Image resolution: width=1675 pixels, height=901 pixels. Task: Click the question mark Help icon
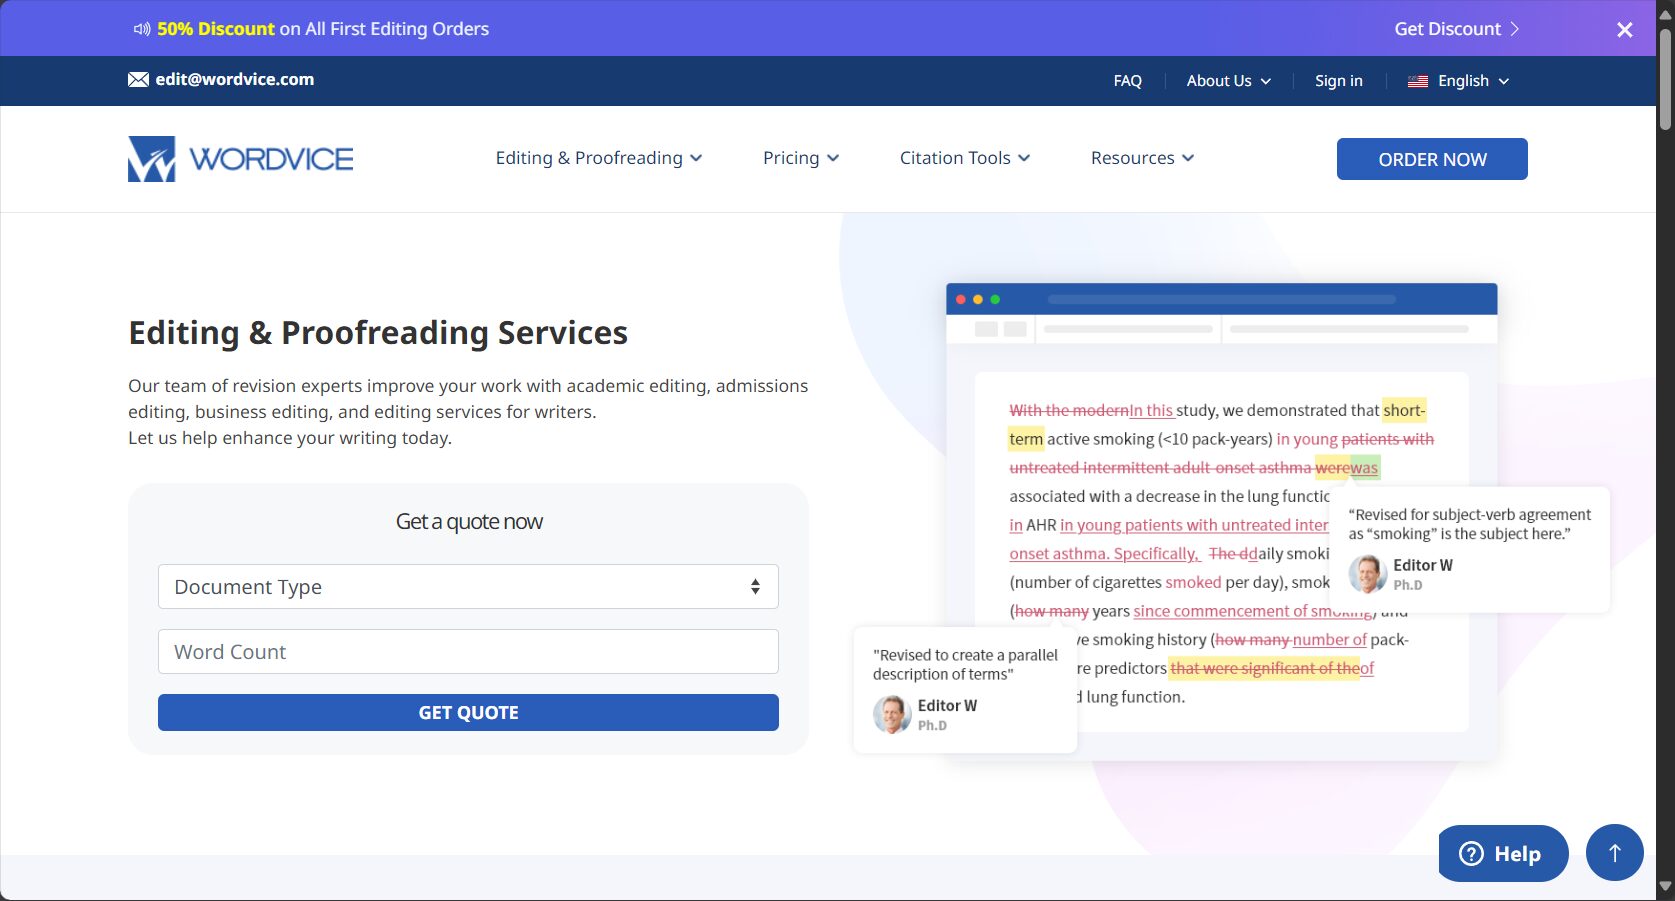coord(1472,853)
